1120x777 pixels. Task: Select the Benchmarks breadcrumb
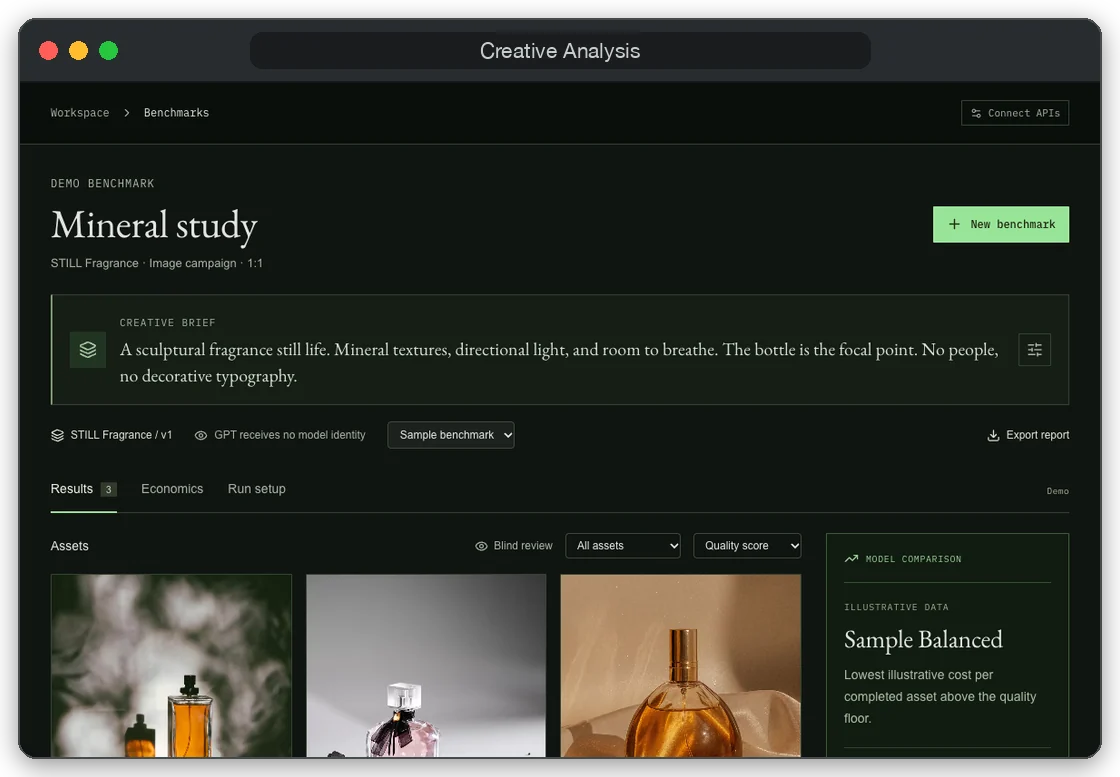click(176, 113)
